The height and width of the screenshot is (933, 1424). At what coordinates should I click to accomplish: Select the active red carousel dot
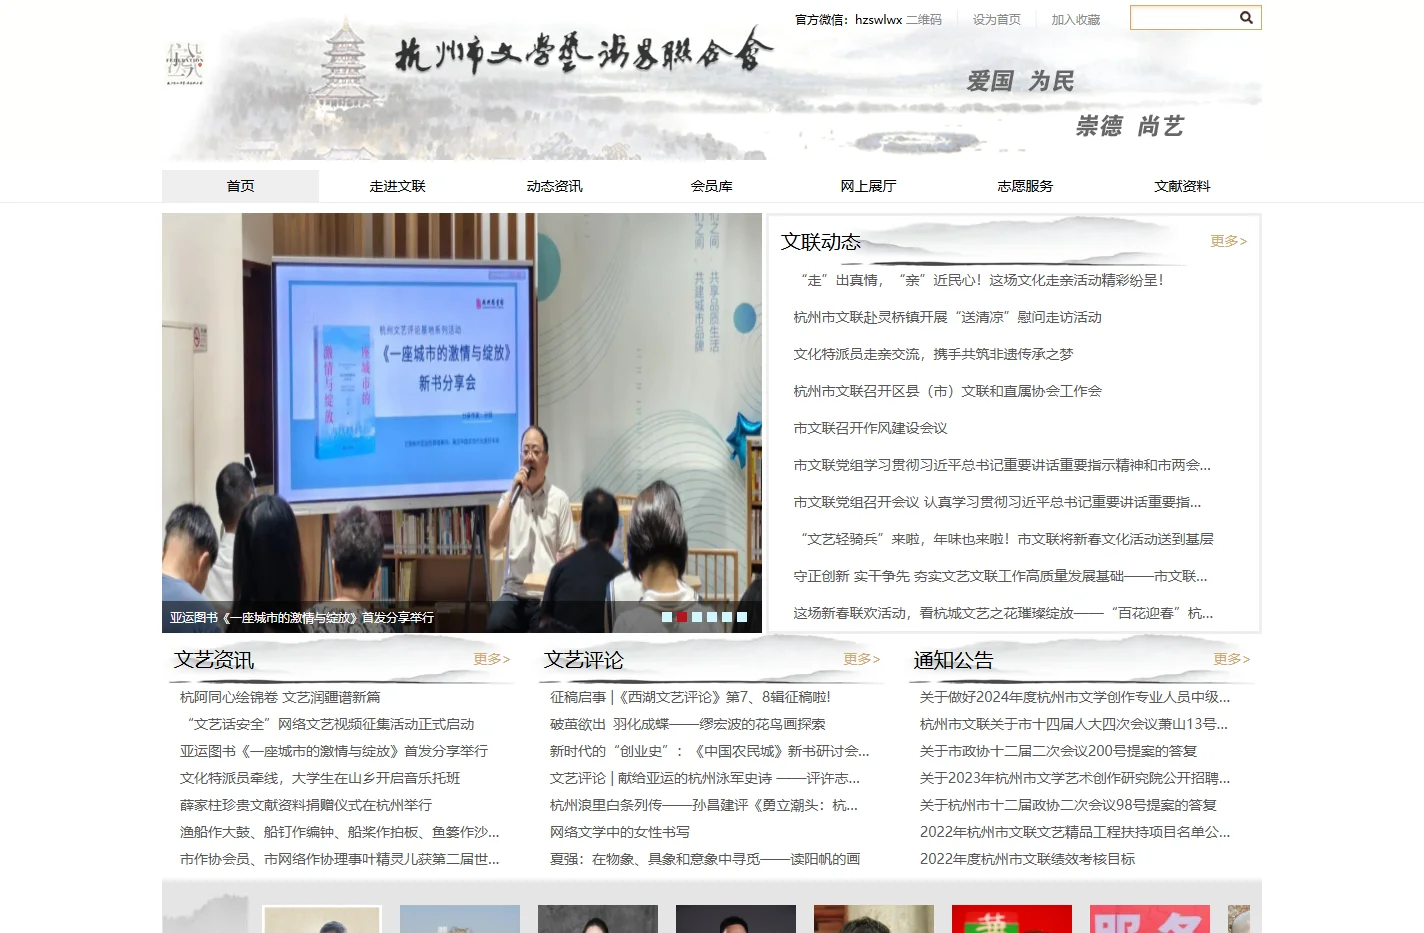tap(682, 617)
